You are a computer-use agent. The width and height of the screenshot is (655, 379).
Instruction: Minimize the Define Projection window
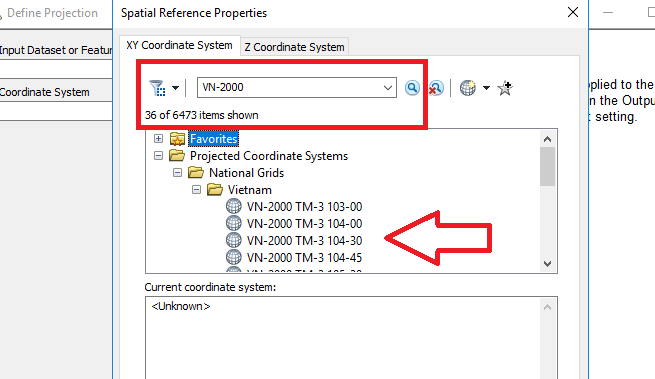[x=608, y=13]
